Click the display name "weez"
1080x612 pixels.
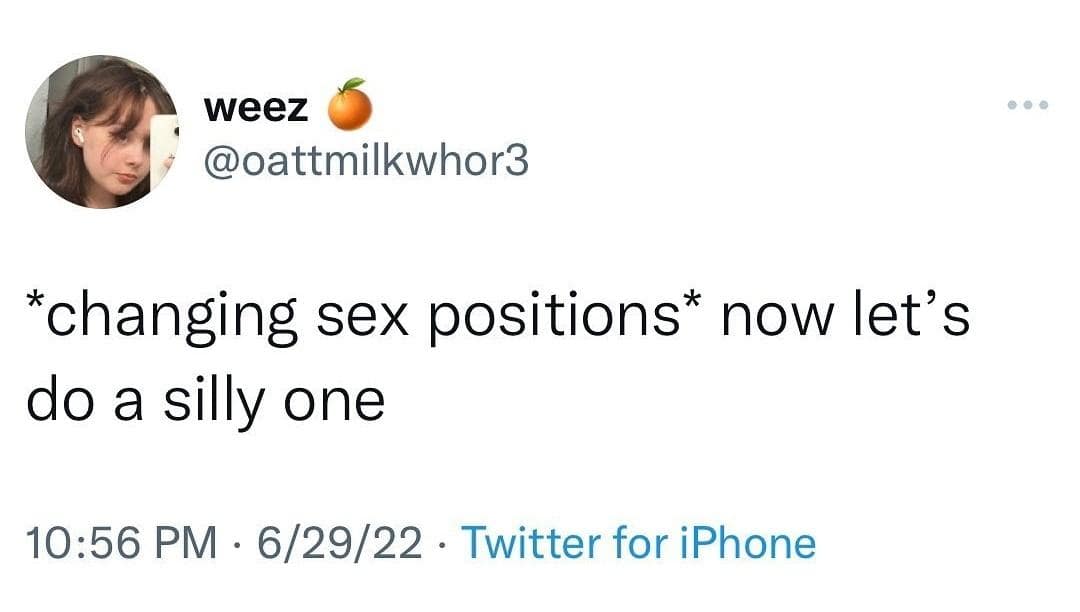click(x=256, y=108)
